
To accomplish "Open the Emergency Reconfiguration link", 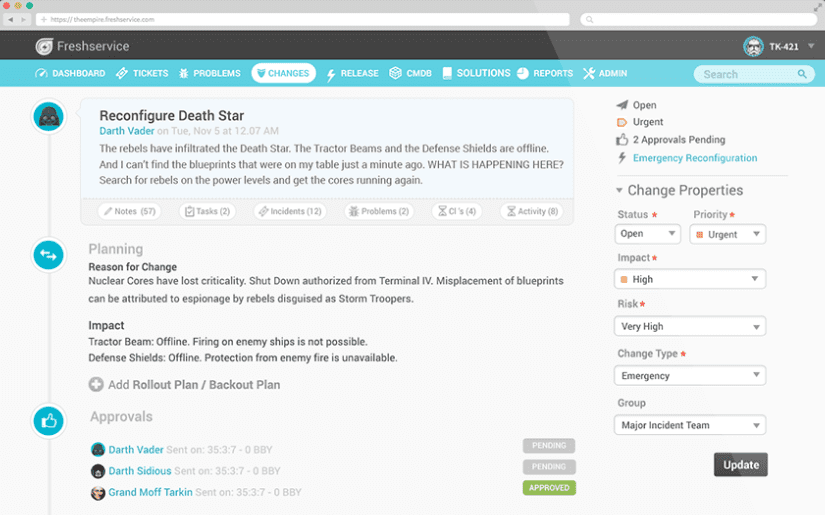I will (x=695, y=158).
